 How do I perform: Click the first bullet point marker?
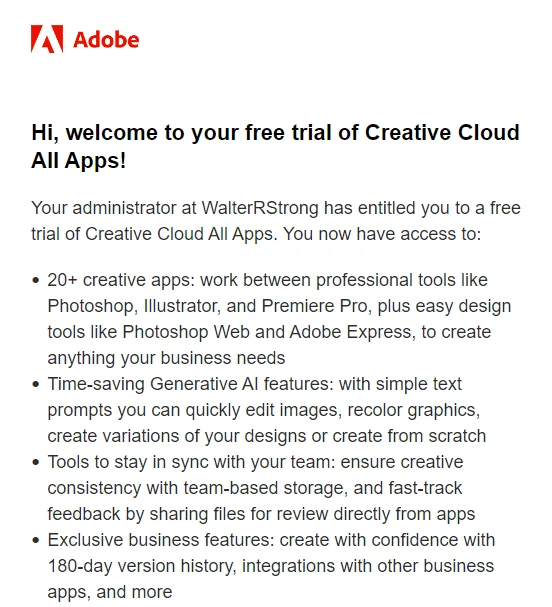click(36, 280)
